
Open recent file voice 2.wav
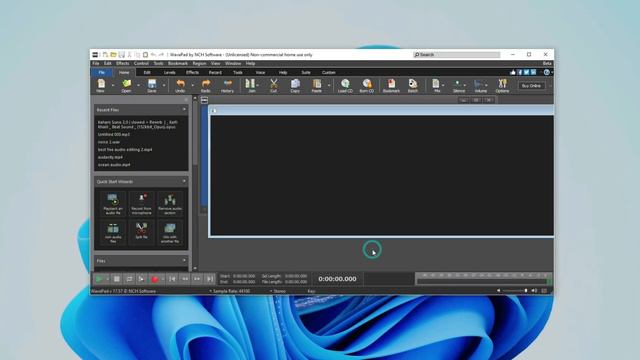tap(109, 142)
